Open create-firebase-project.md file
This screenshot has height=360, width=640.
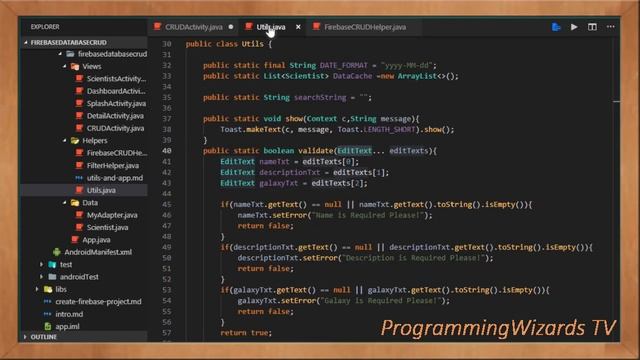[x=98, y=301]
